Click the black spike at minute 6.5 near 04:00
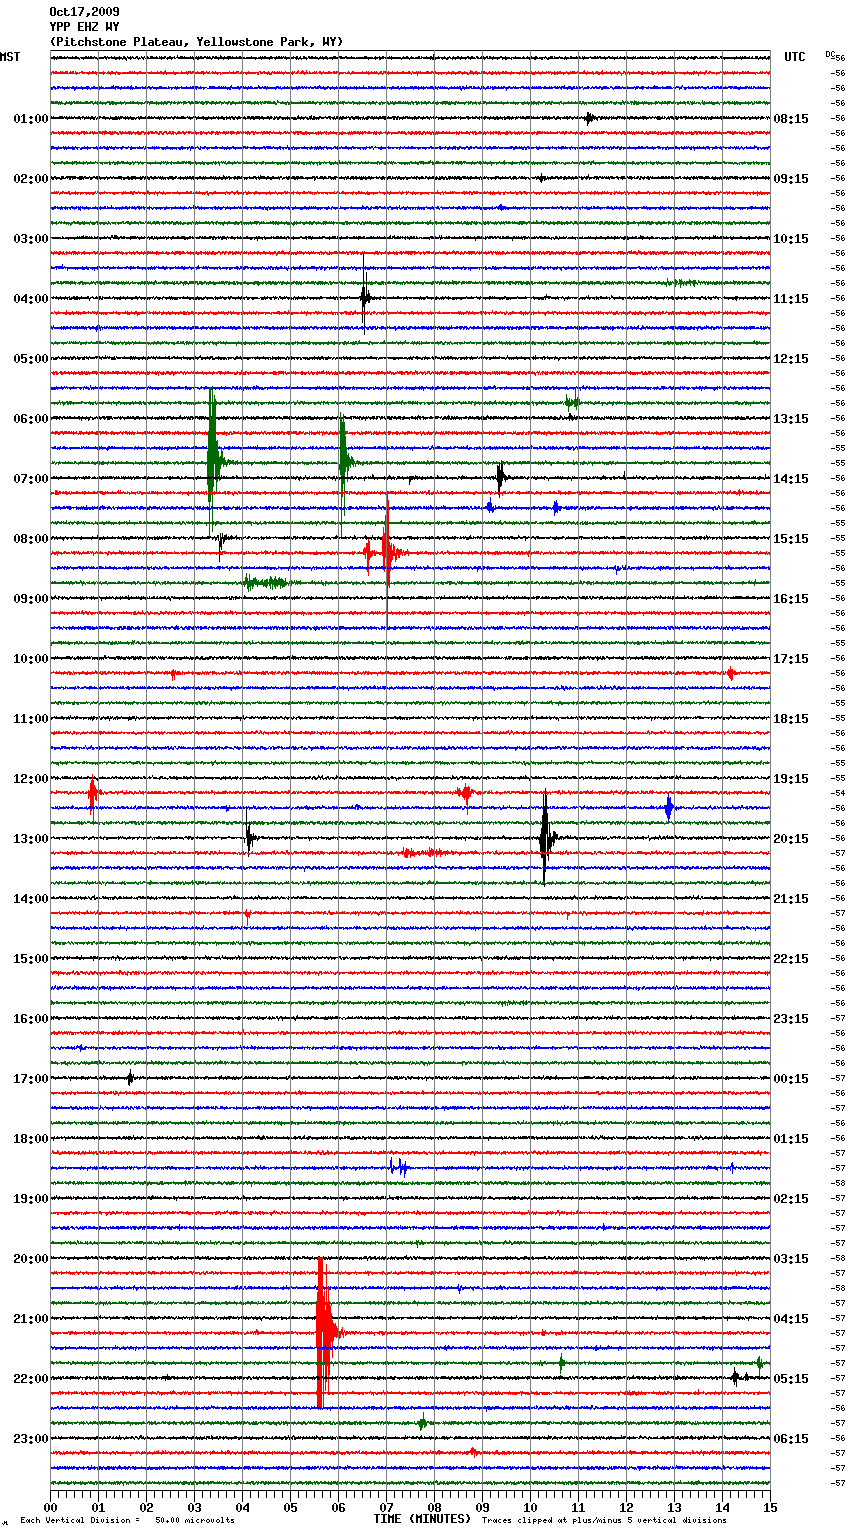Viewport: 850px width, 1534px height. coord(365,296)
